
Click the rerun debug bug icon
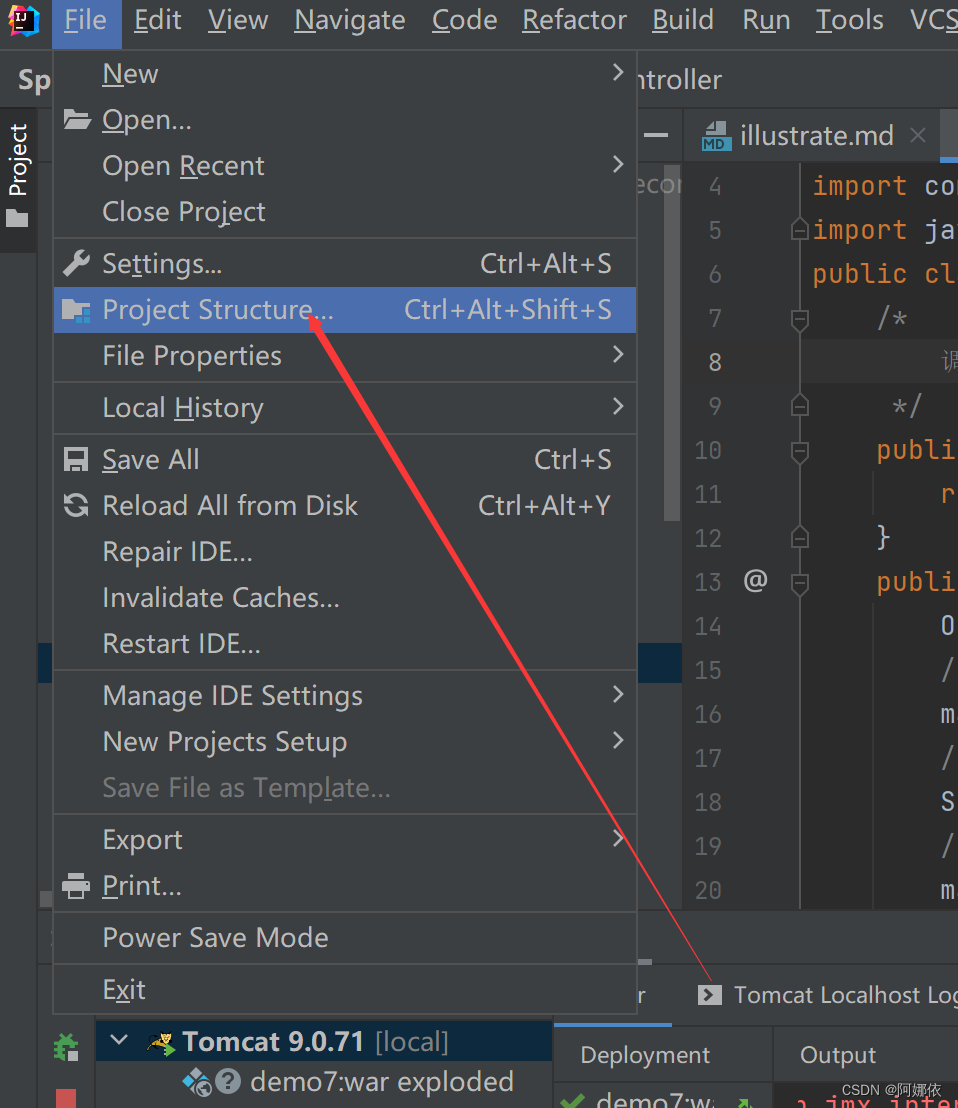point(66,1047)
